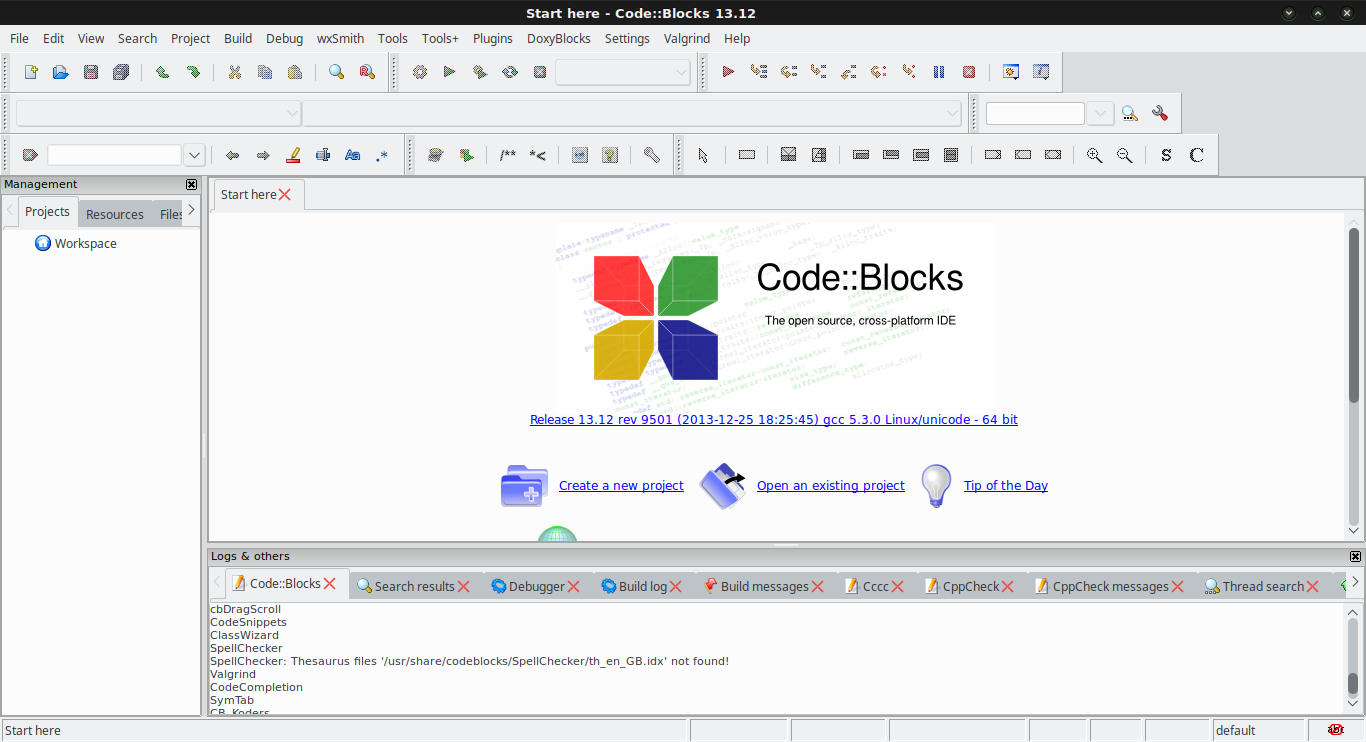Screen dimensions: 1366x742
Task: Open the File menu
Action: pos(19,38)
